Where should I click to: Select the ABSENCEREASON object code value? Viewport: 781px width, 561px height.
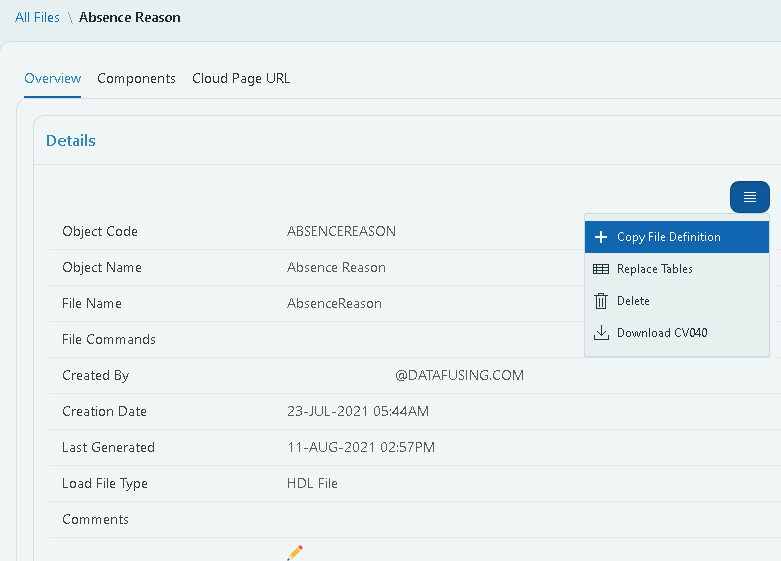(342, 232)
